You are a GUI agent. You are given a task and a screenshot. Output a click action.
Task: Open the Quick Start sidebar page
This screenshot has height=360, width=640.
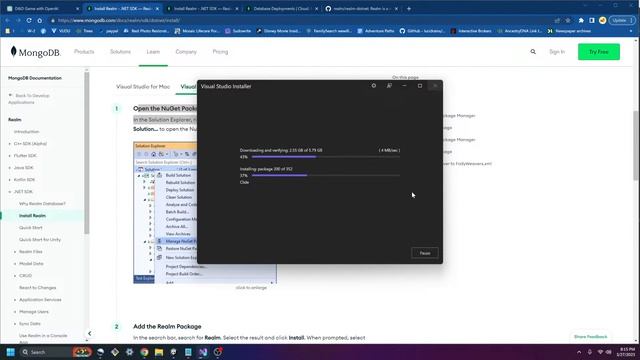[x=31, y=227]
